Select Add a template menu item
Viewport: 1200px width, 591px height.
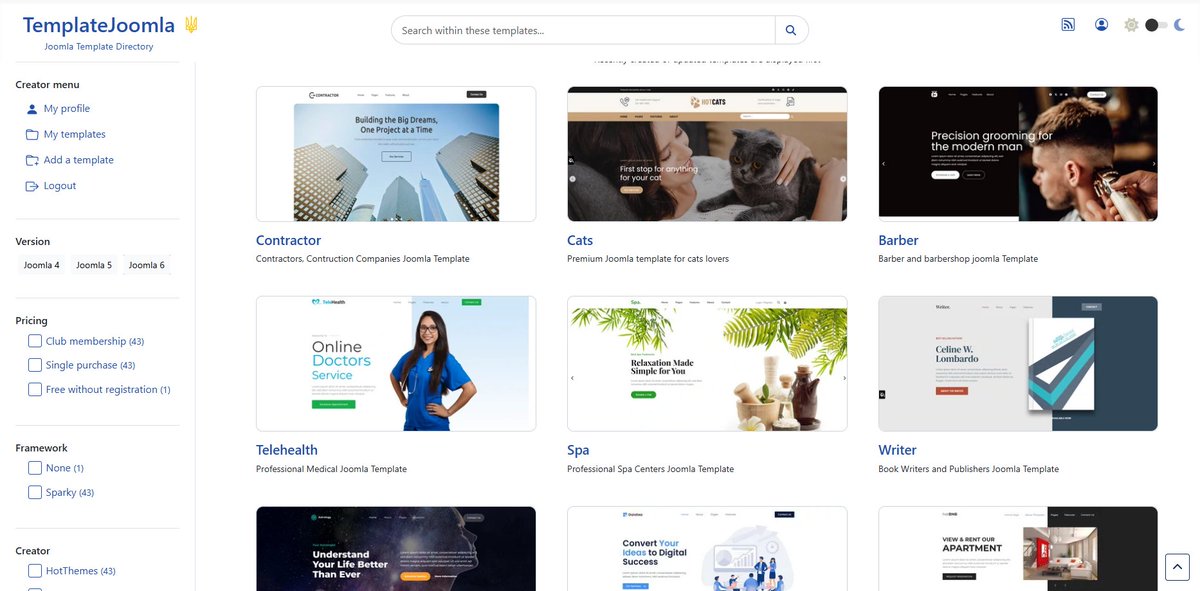[79, 160]
